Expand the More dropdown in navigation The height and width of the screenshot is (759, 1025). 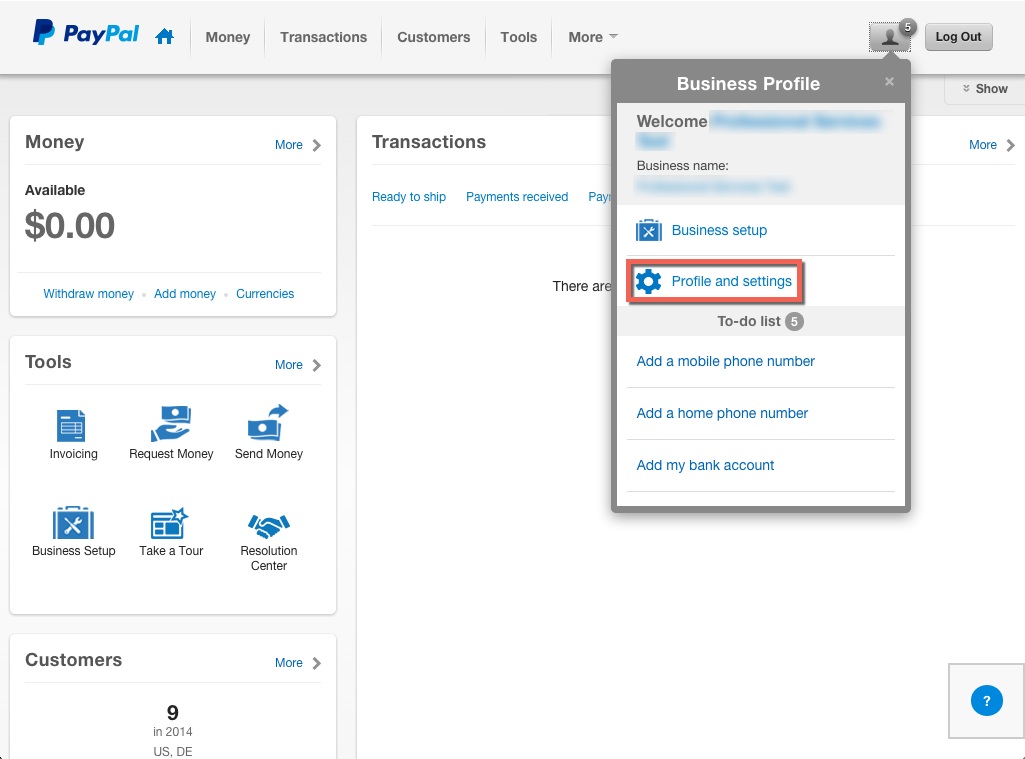(593, 37)
